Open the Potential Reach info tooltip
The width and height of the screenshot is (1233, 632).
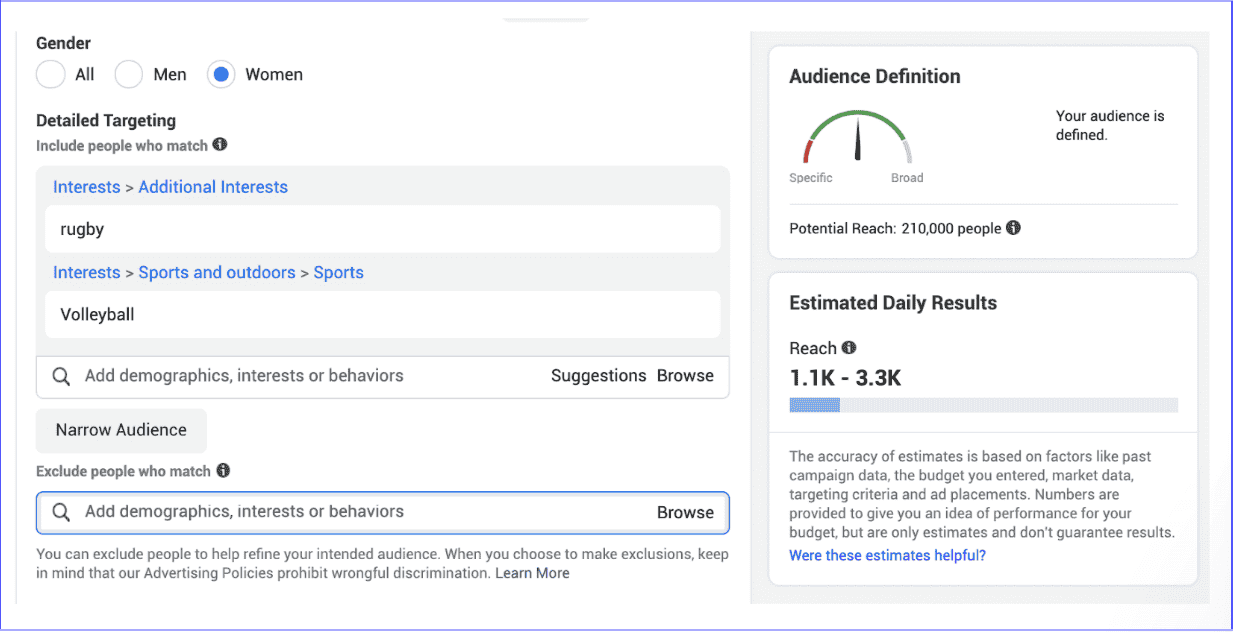pyautogui.click(x=1013, y=228)
